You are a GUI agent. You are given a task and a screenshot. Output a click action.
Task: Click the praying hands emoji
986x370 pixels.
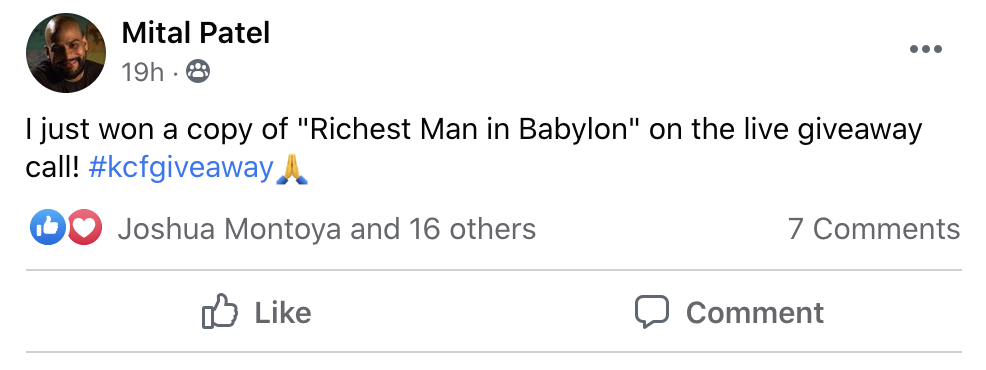click(292, 169)
